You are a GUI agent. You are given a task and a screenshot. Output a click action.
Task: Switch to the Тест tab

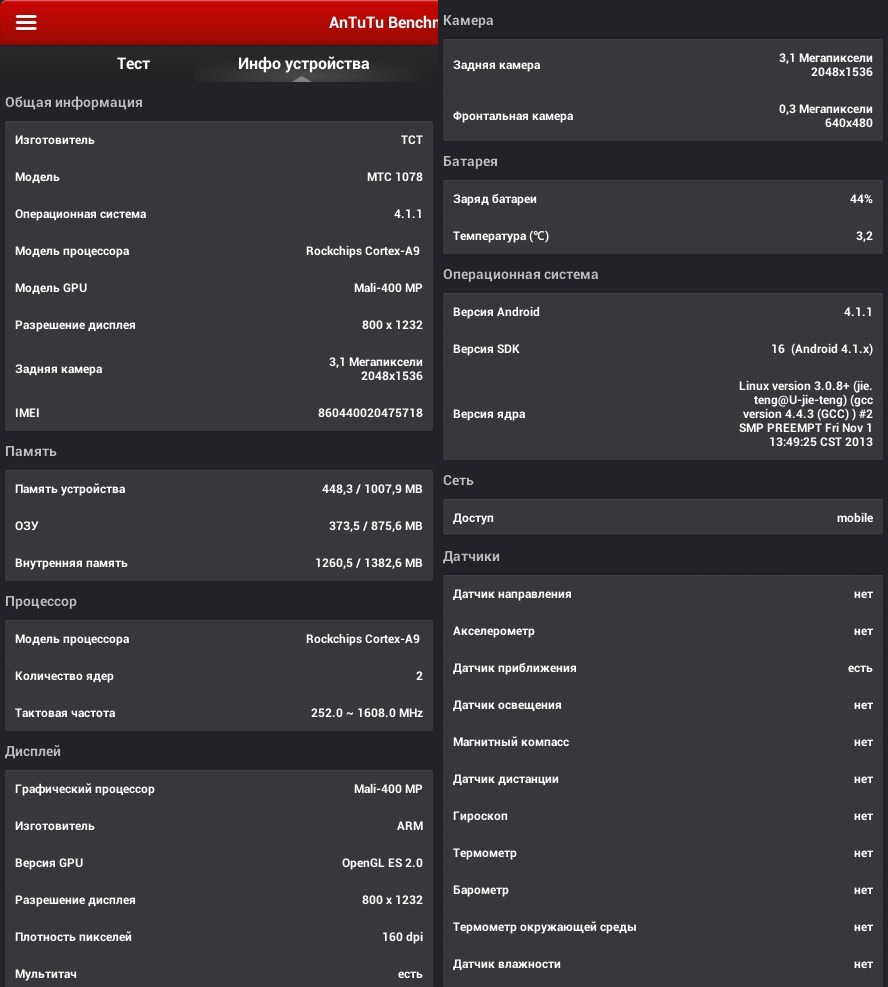click(133, 64)
